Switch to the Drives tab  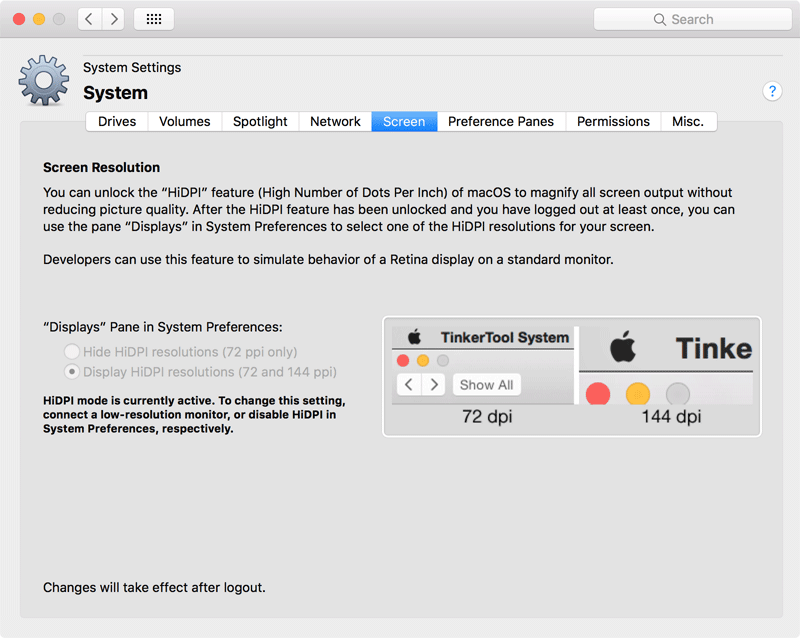[x=117, y=121]
